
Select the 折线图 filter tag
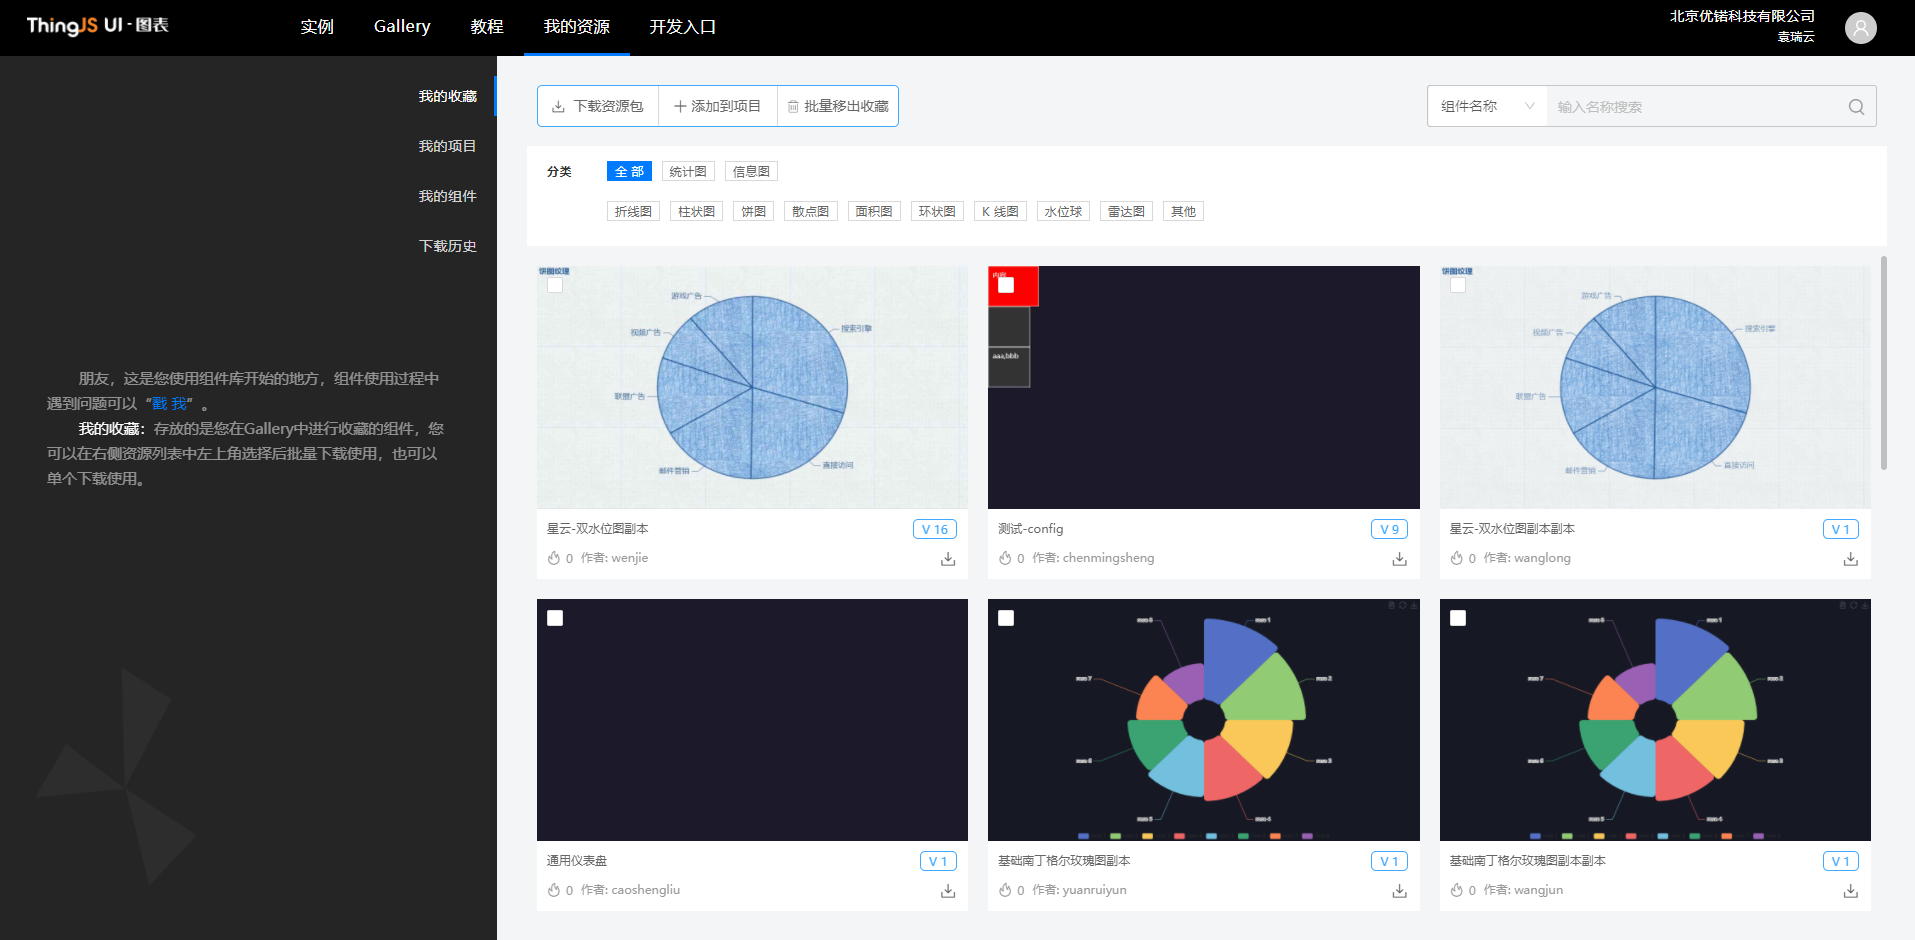633,211
